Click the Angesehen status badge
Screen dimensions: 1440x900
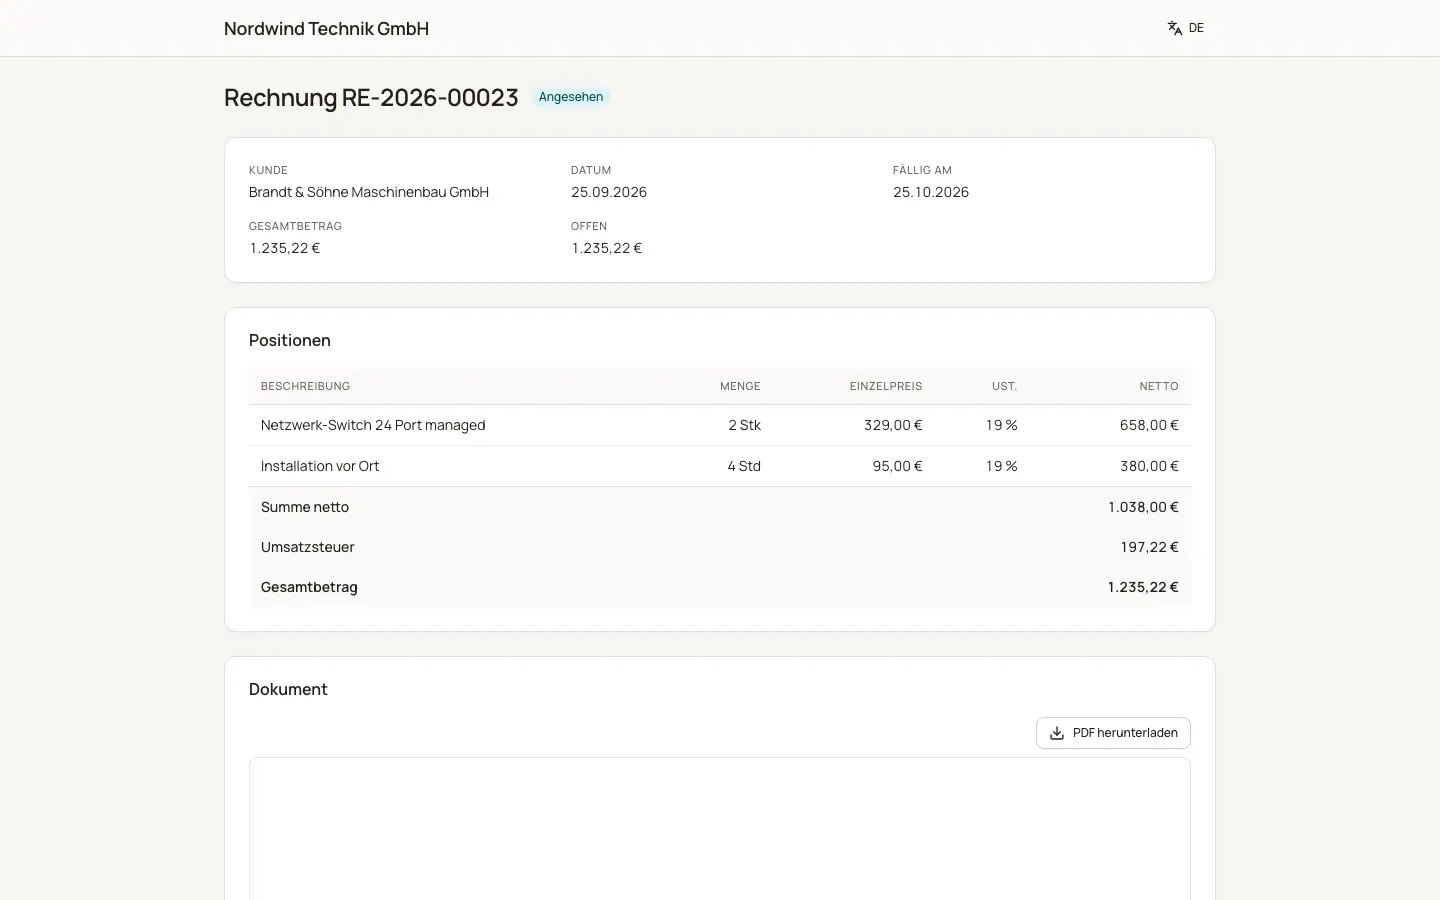click(x=571, y=97)
